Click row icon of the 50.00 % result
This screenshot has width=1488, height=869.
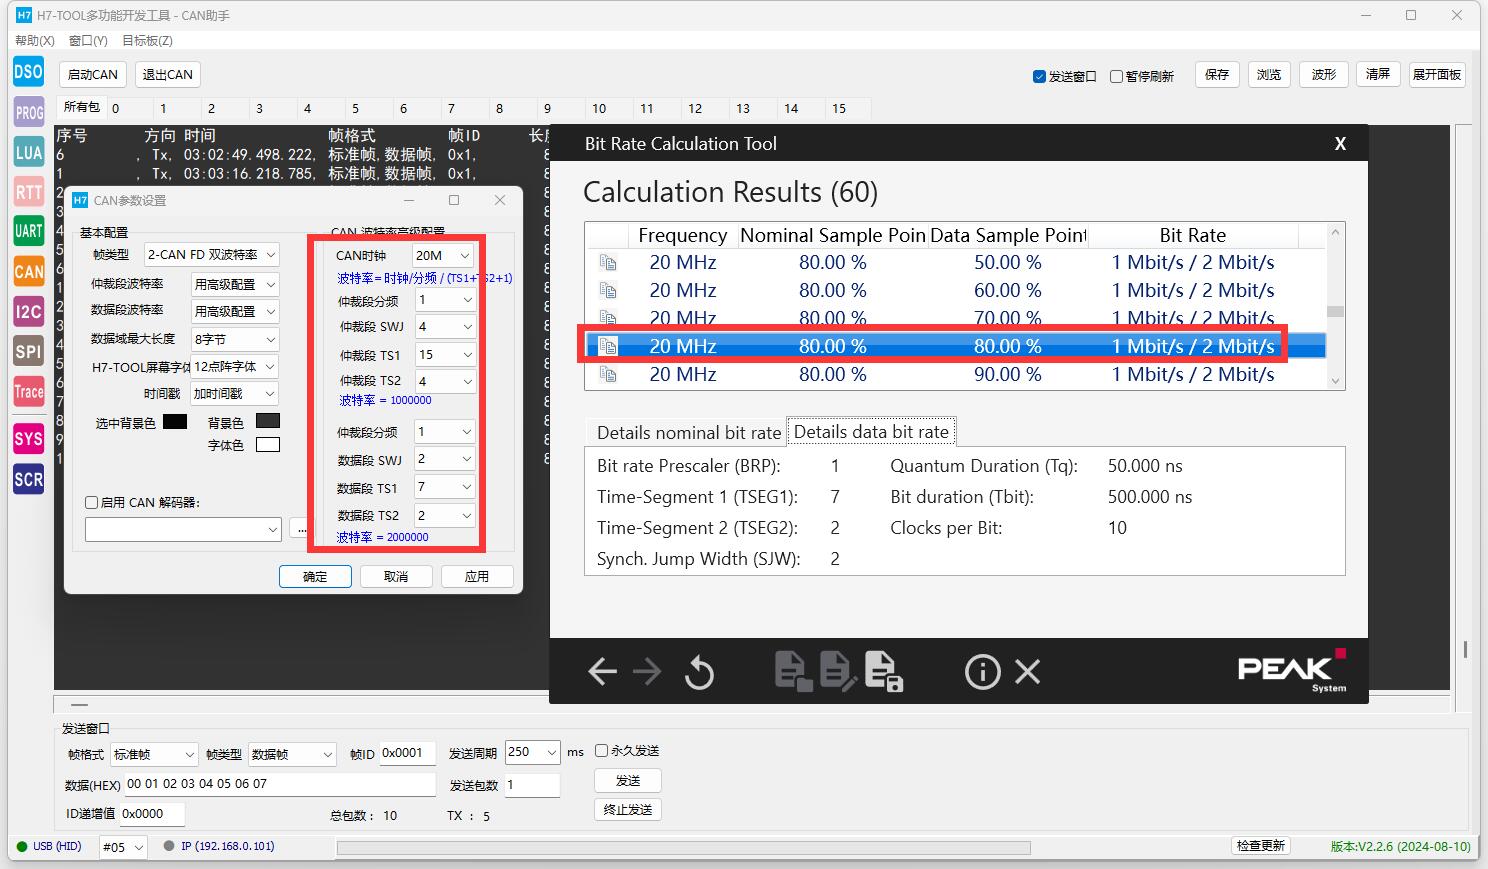tap(608, 263)
